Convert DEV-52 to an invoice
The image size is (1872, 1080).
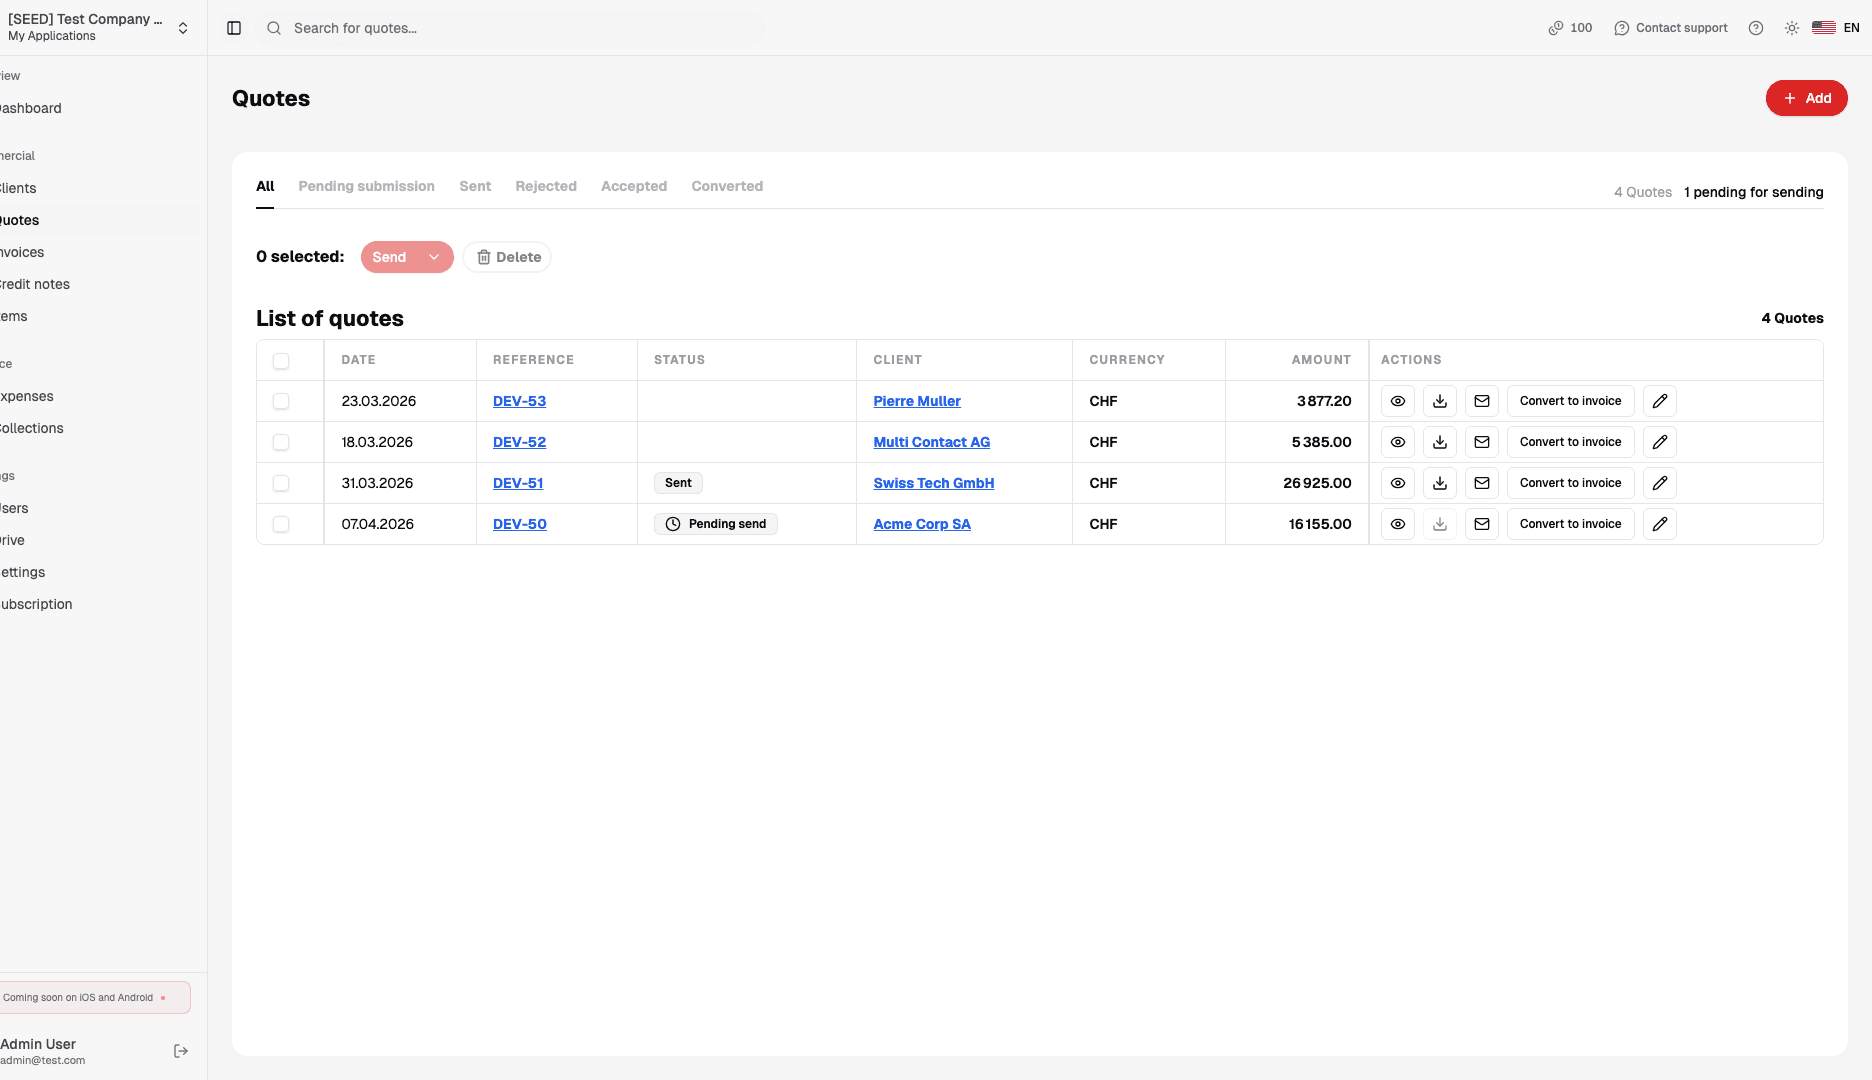click(1570, 441)
